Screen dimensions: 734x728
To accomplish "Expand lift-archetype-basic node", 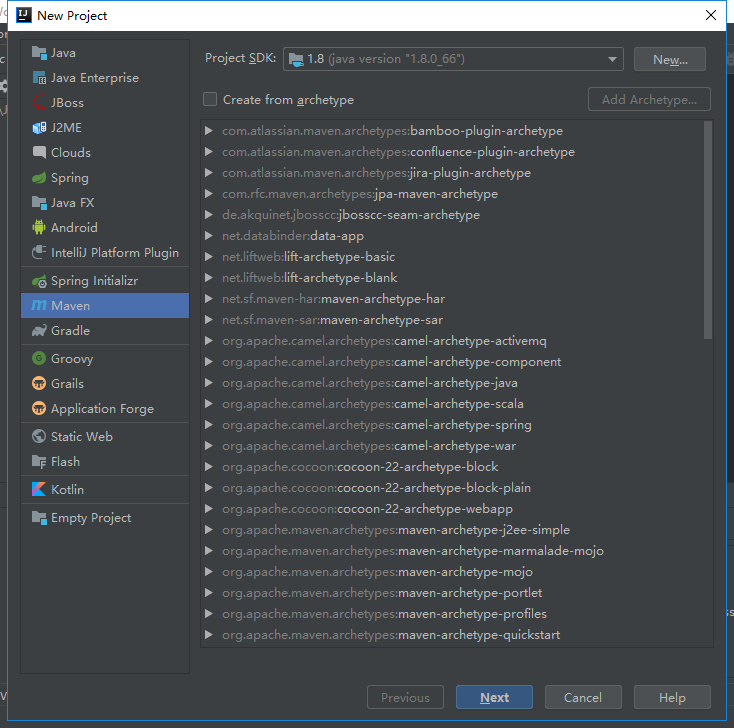I will 209,257.
